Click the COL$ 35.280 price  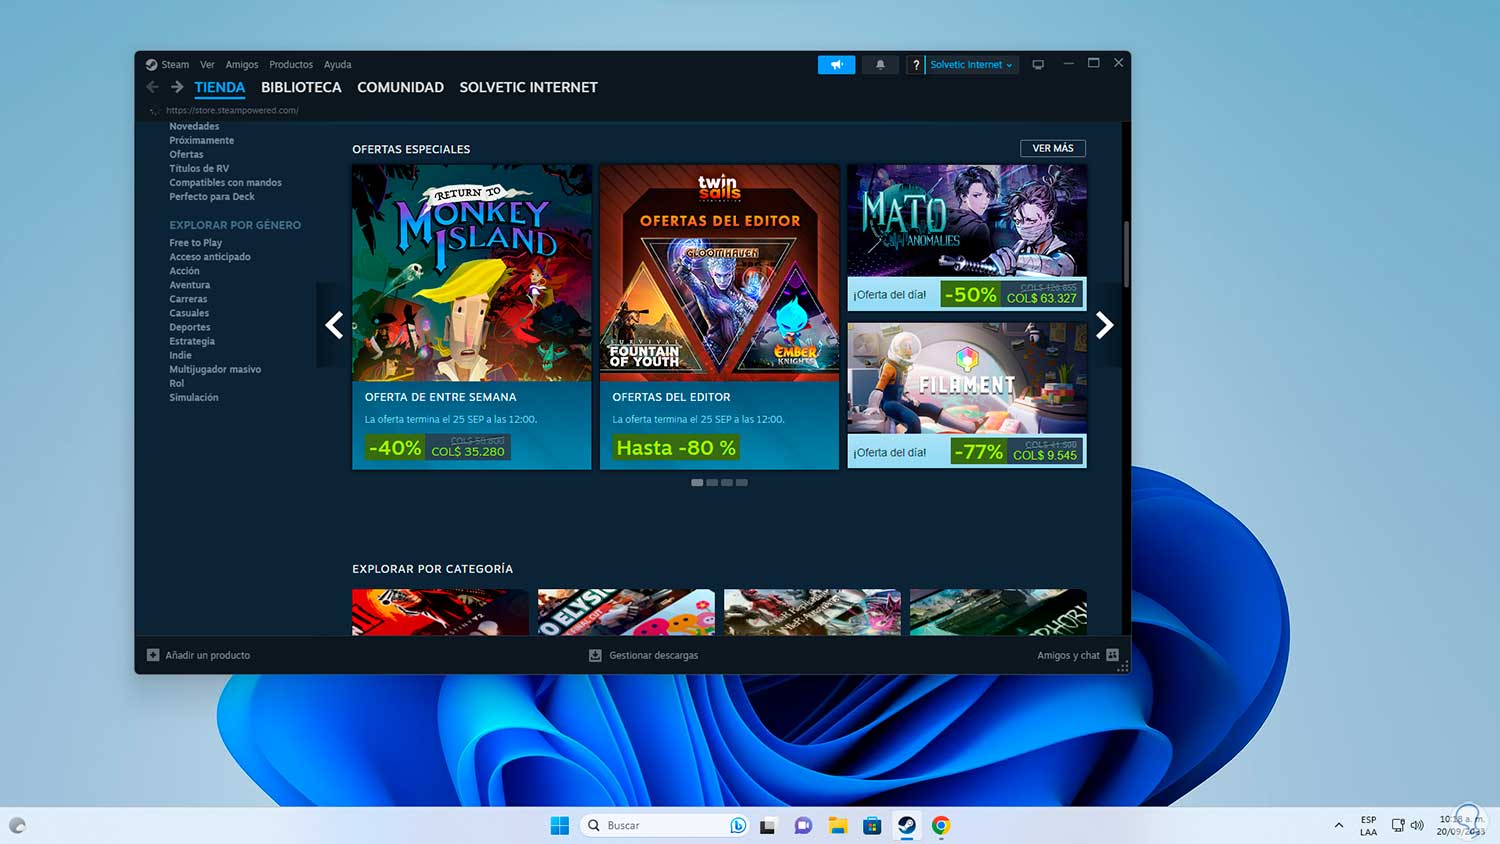click(x=468, y=452)
